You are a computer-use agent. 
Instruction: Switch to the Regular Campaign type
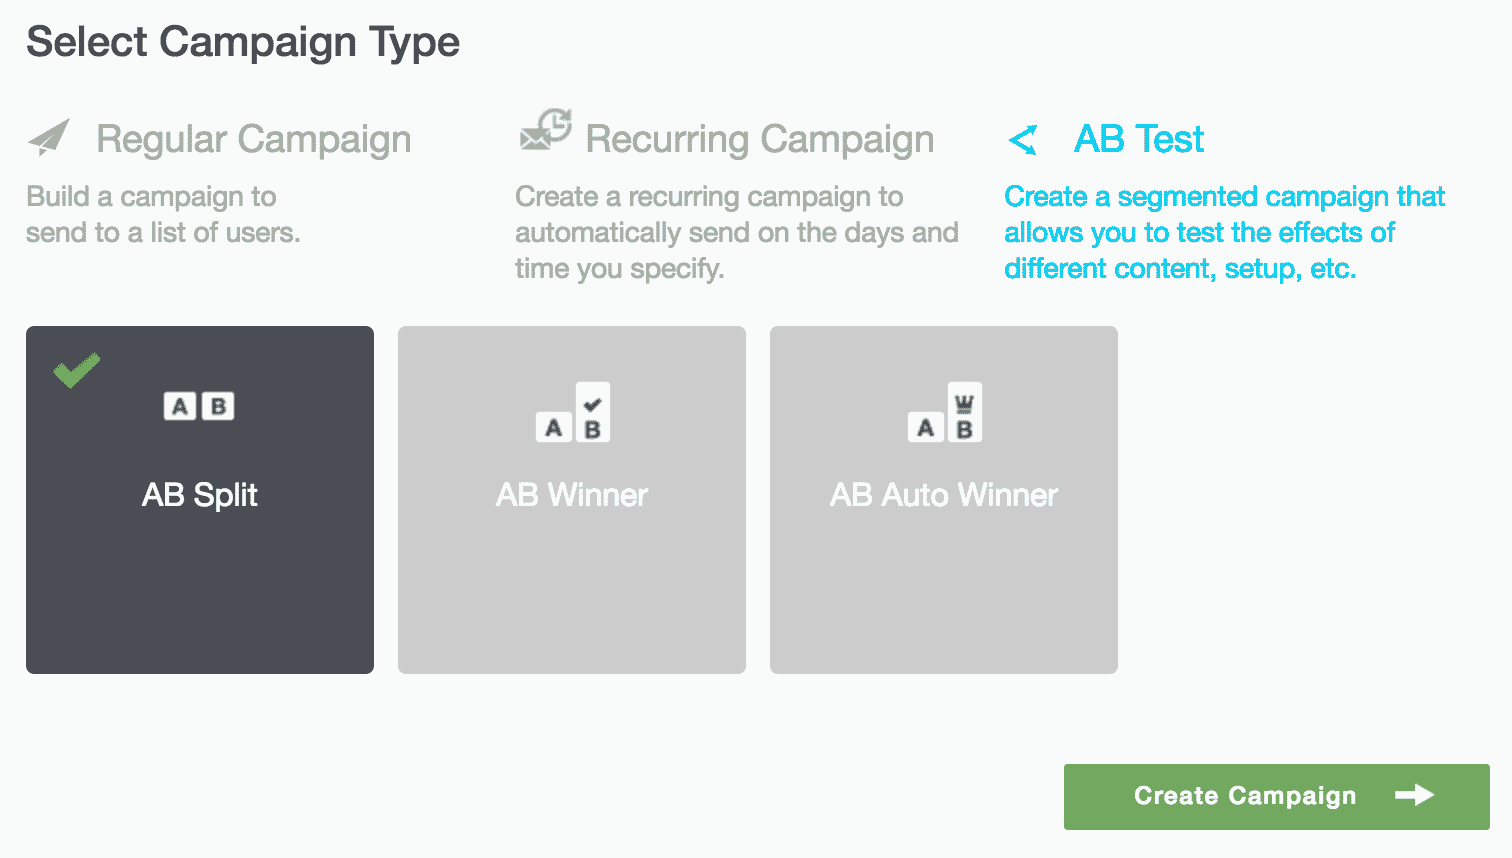(253, 139)
